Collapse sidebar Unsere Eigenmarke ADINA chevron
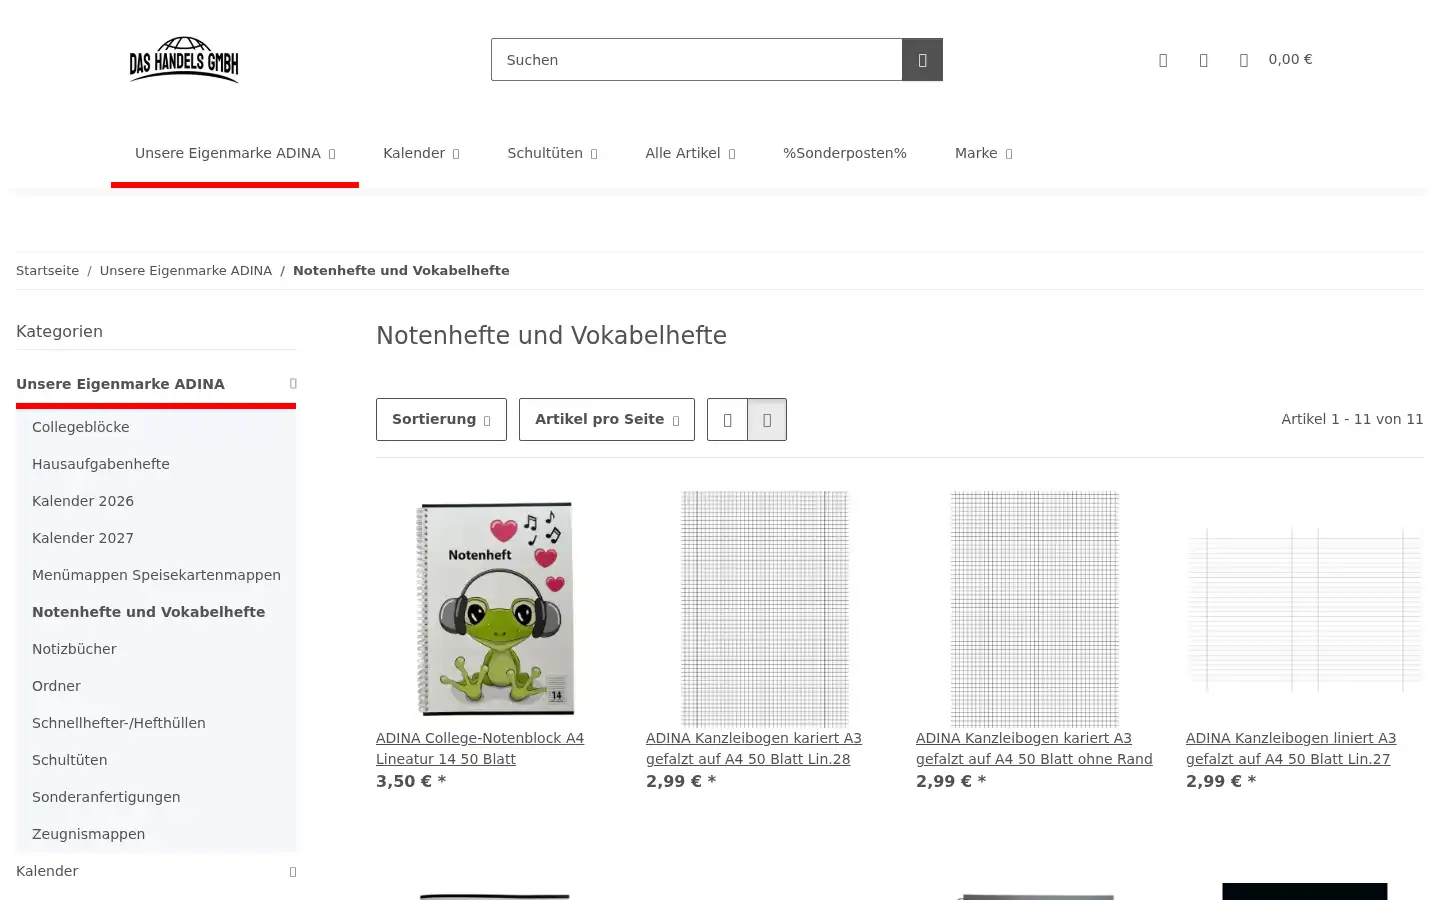The height and width of the screenshot is (900, 1440). pos(293,384)
